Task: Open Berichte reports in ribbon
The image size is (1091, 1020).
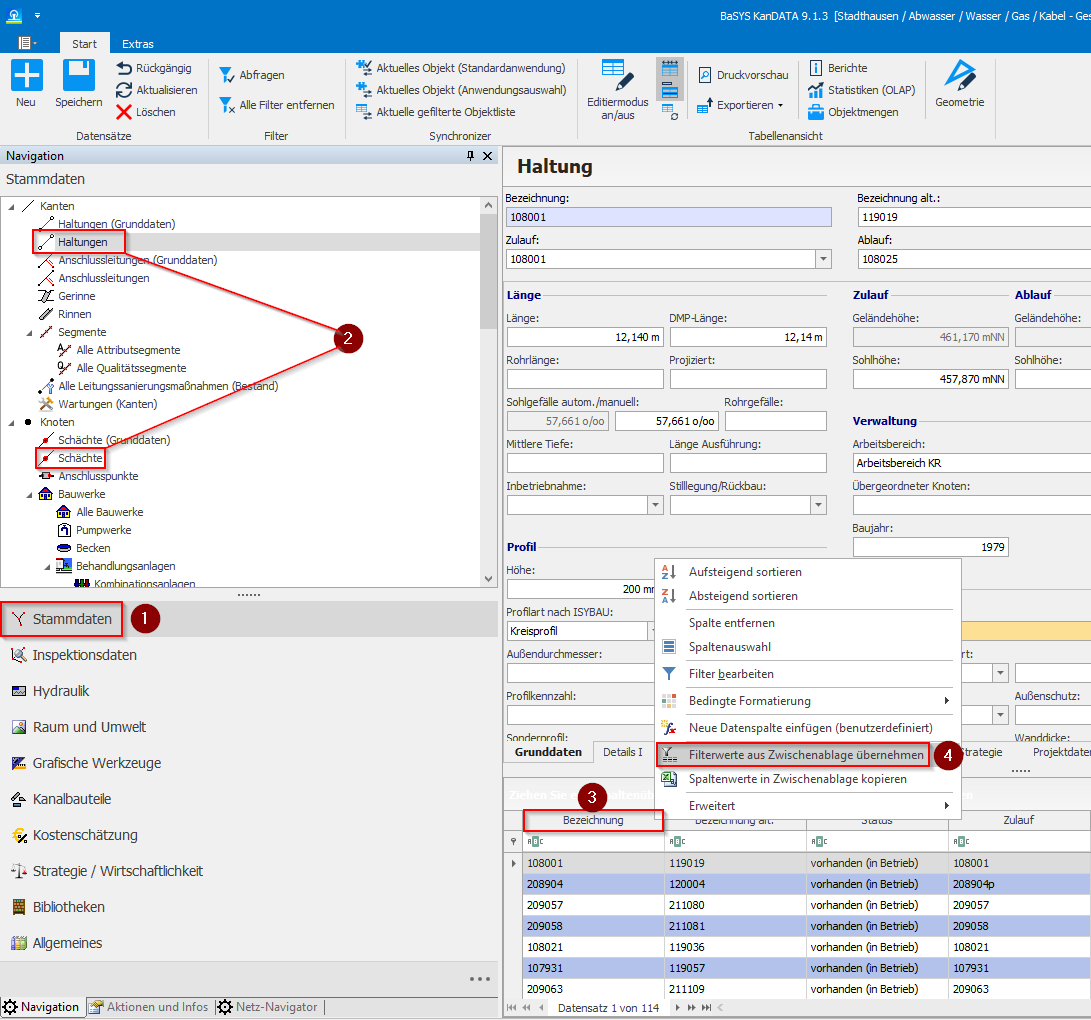Action: tap(817, 68)
